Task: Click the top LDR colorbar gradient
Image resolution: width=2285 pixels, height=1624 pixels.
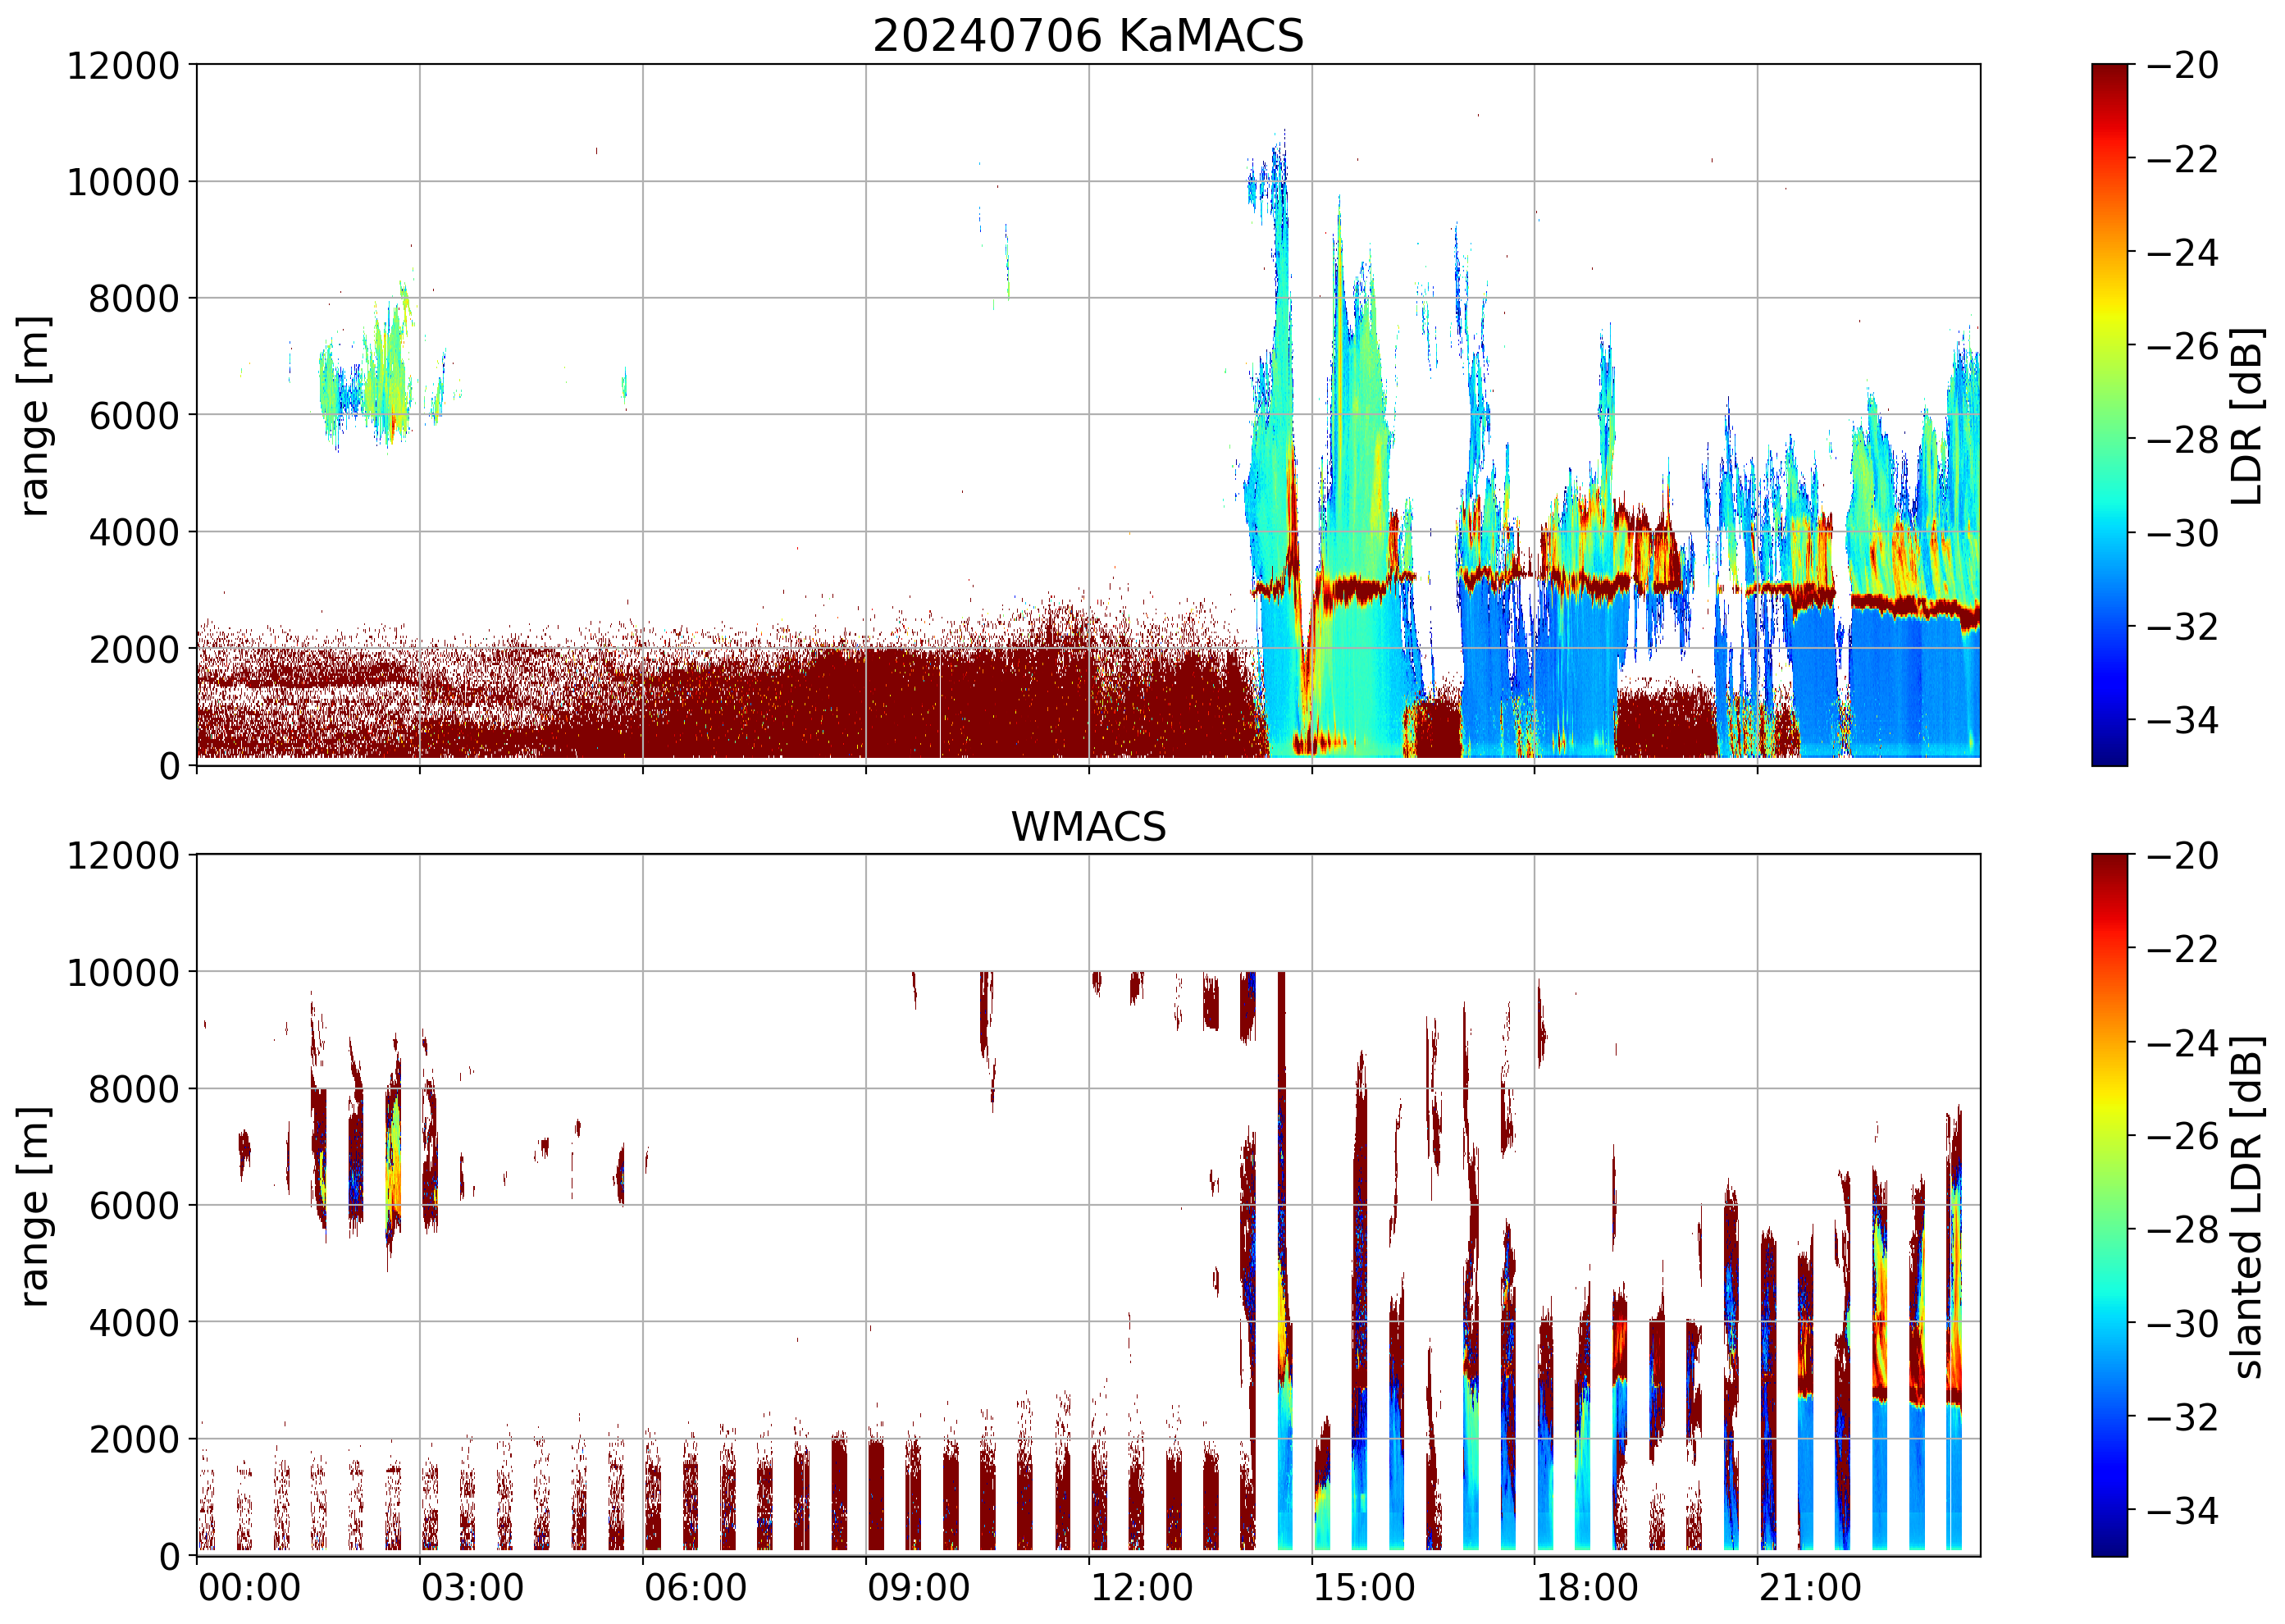Action: point(2109,414)
